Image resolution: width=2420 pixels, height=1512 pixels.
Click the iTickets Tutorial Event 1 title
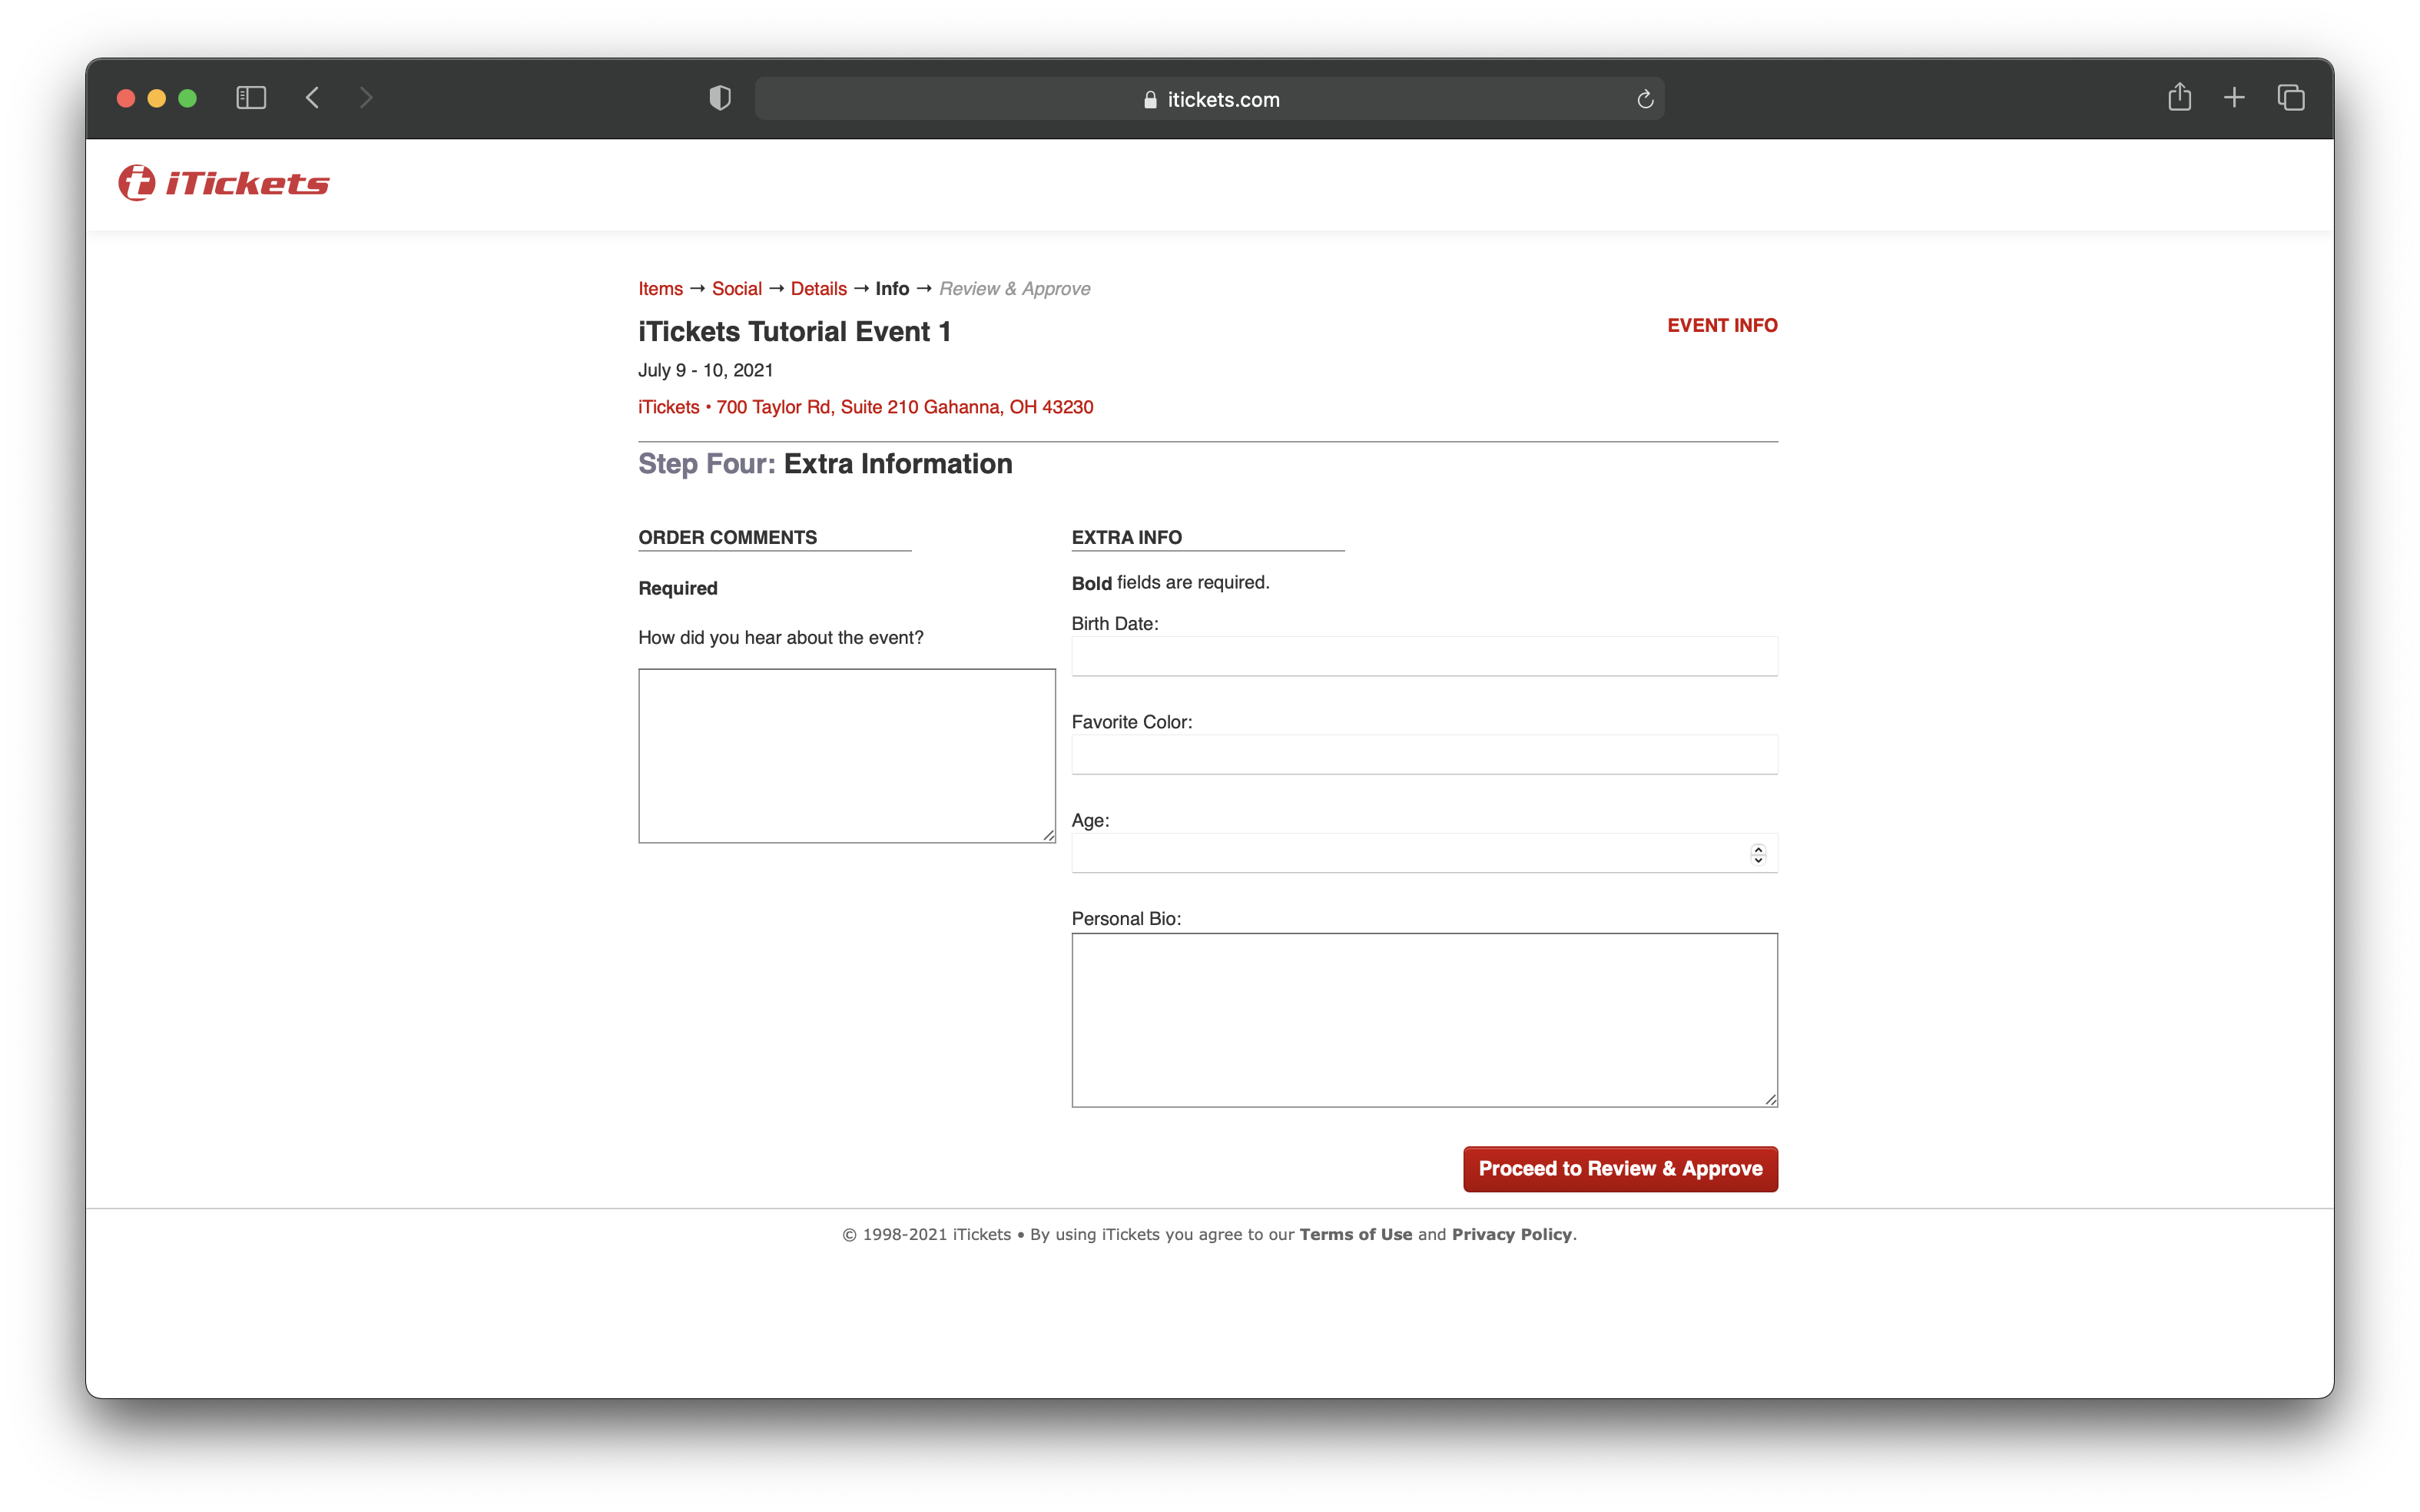[x=794, y=331]
